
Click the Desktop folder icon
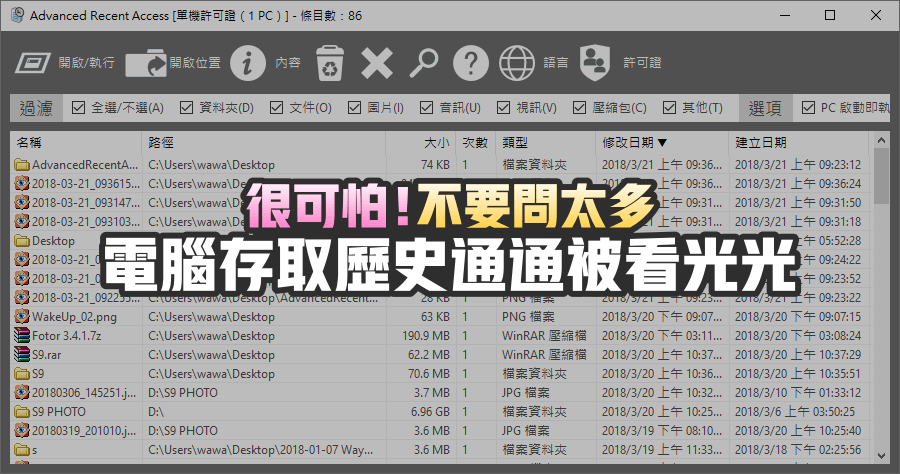click(x=22, y=240)
